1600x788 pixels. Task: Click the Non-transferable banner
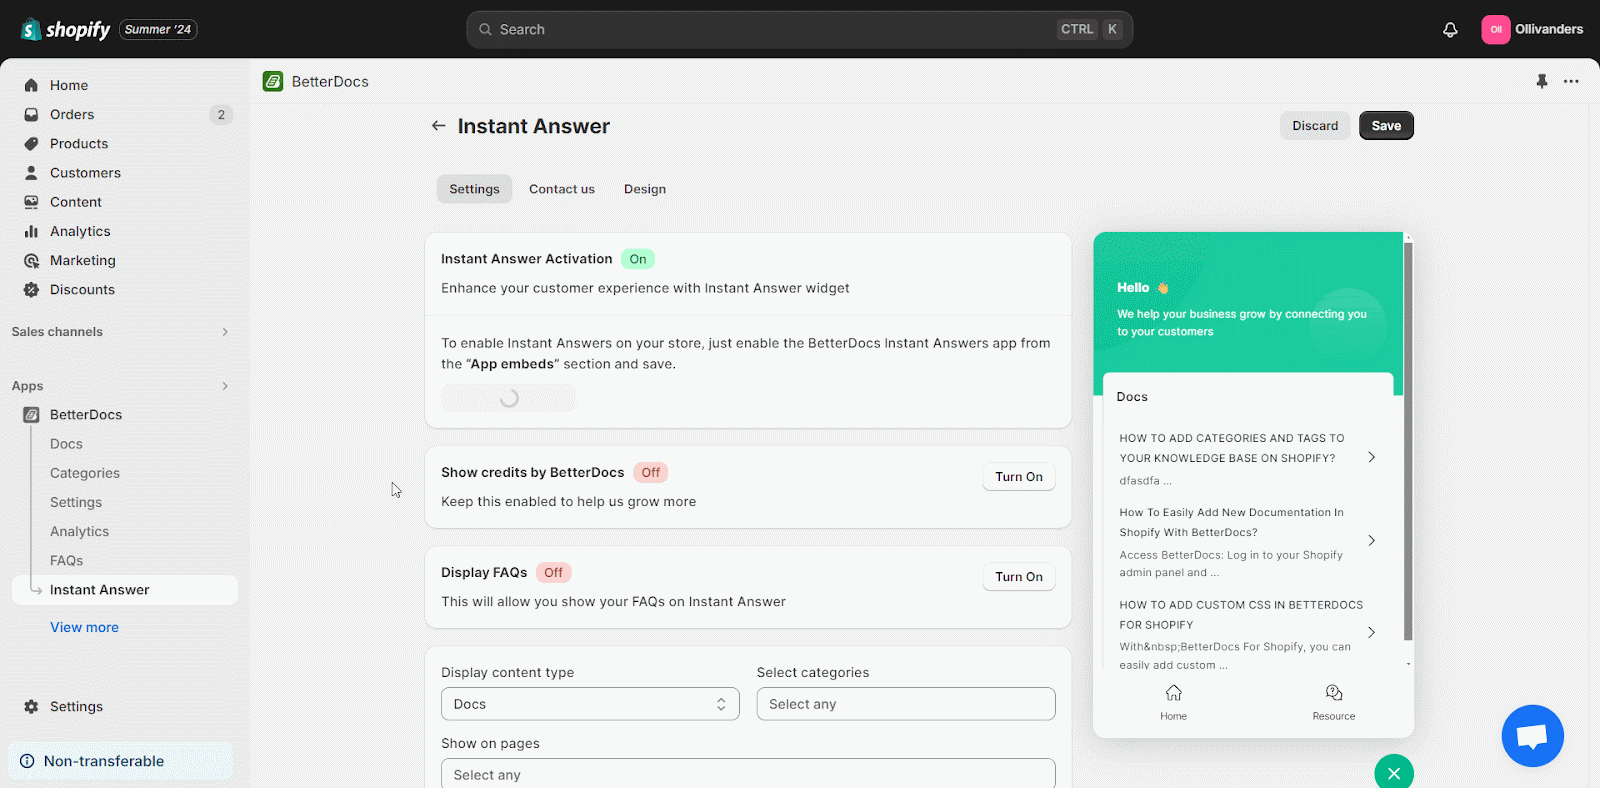[121, 761]
